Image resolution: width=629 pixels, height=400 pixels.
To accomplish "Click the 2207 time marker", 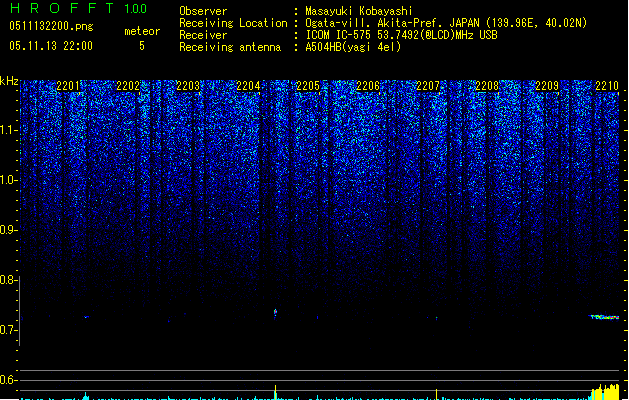I will click(428, 86).
